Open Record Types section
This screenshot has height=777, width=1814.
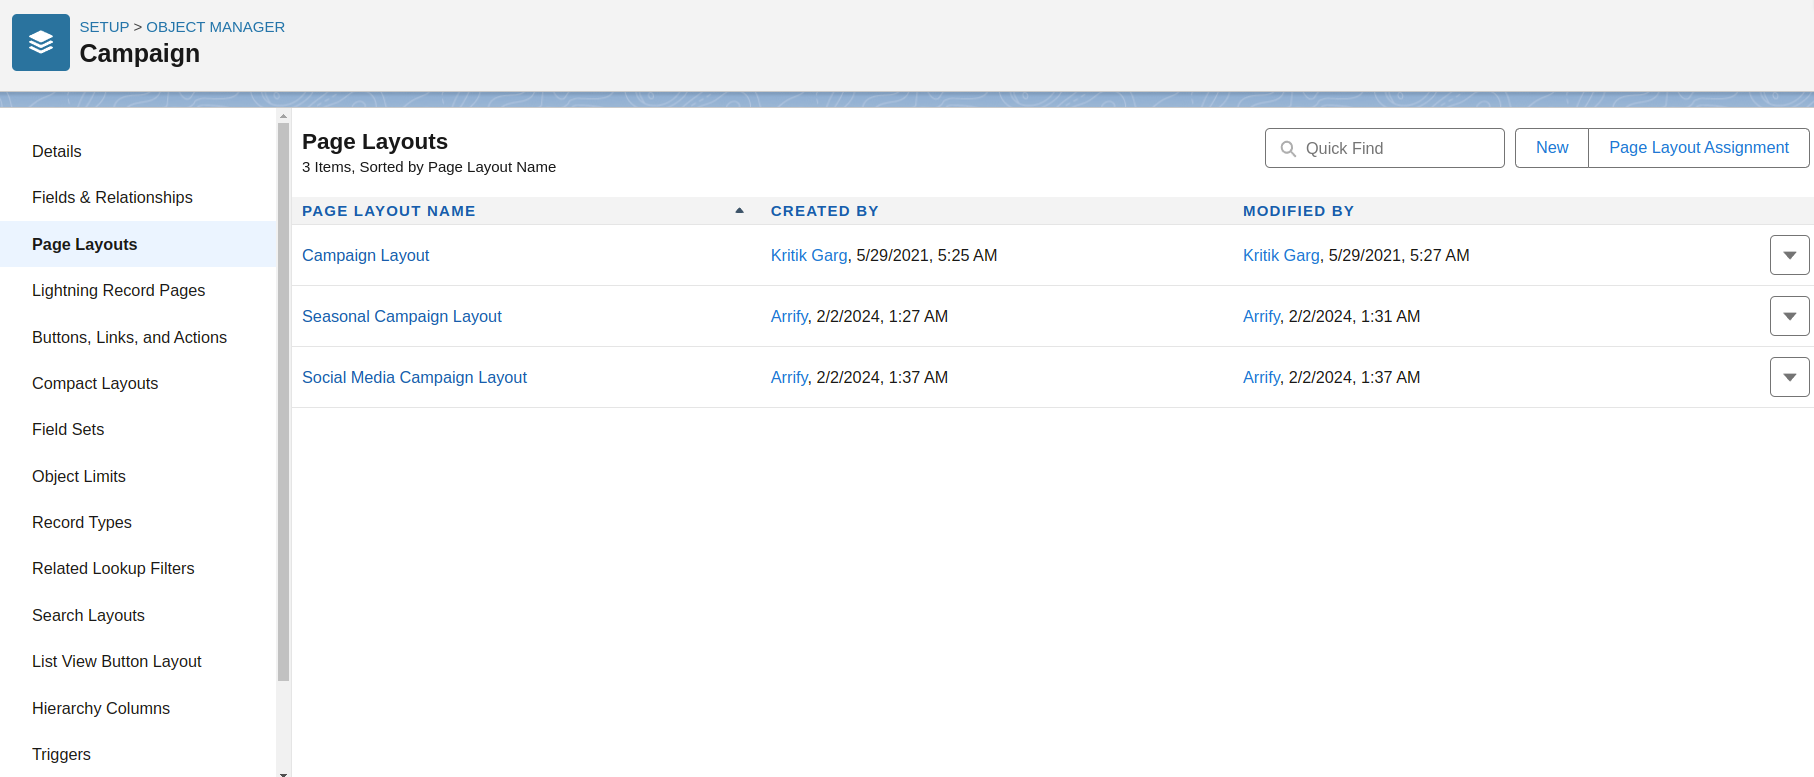pos(82,522)
